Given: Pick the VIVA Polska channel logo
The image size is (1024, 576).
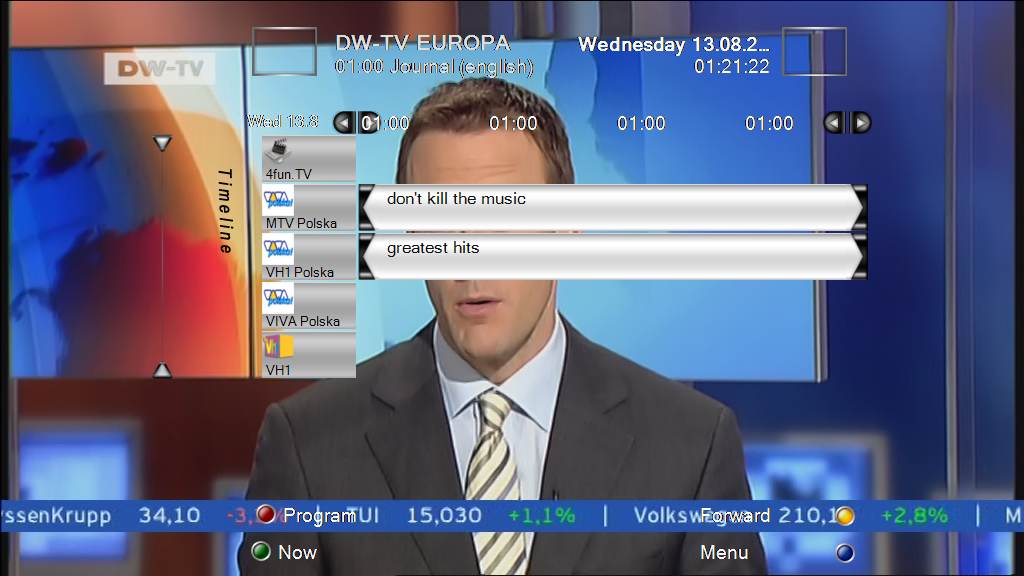Looking at the screenshot, I should click(x=278, y=298).
